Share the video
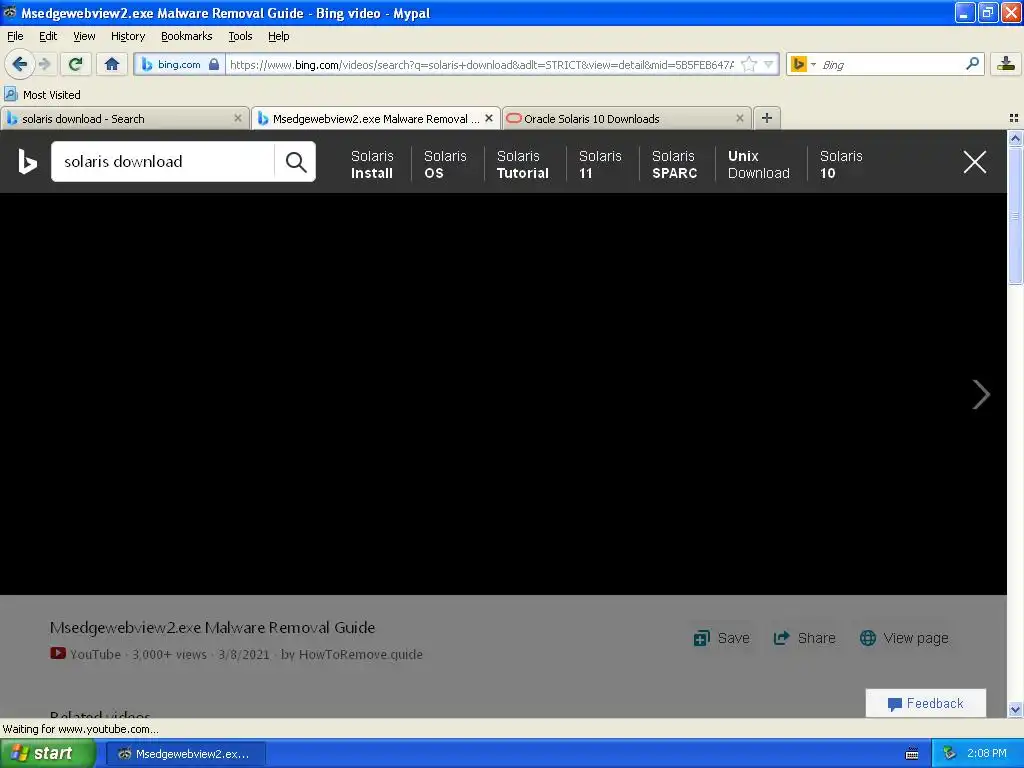Viewport: 1024px width, 768px height. (805, 638)
